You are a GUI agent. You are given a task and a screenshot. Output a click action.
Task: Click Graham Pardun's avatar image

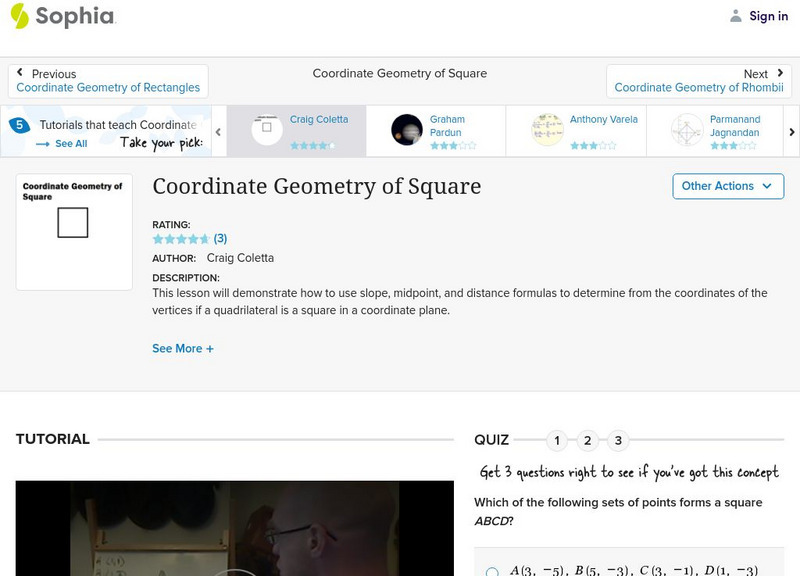[407, 129]
